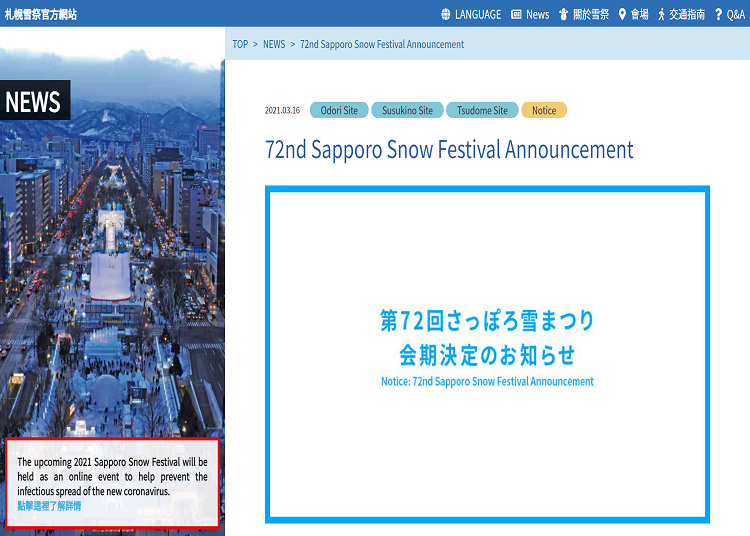Click the snowman icon for 關於雪祭
The height and width of the screenshot is (536, 750).
coord(563,14)
